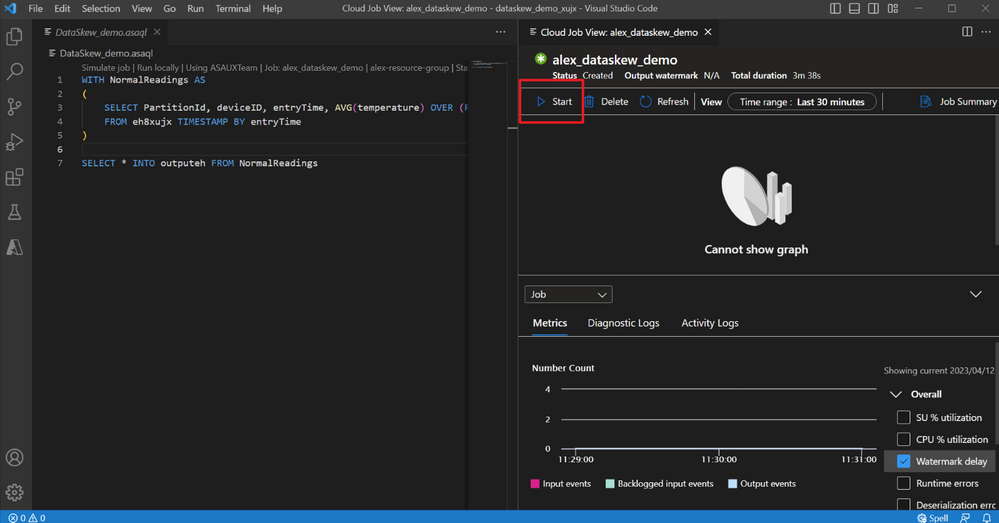Open the Extensions view icon

(14, 176)
